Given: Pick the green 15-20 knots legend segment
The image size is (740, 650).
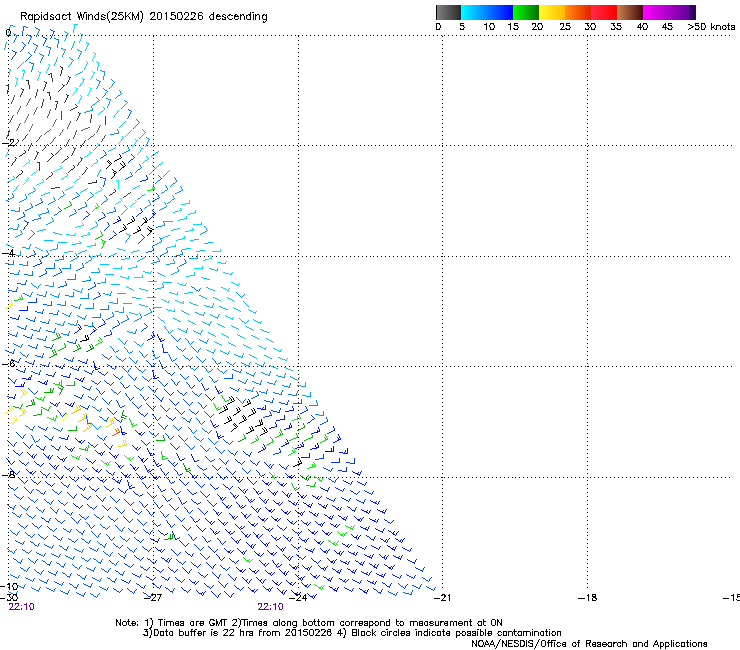Looking at the screenshot, I should pos(526,12).
